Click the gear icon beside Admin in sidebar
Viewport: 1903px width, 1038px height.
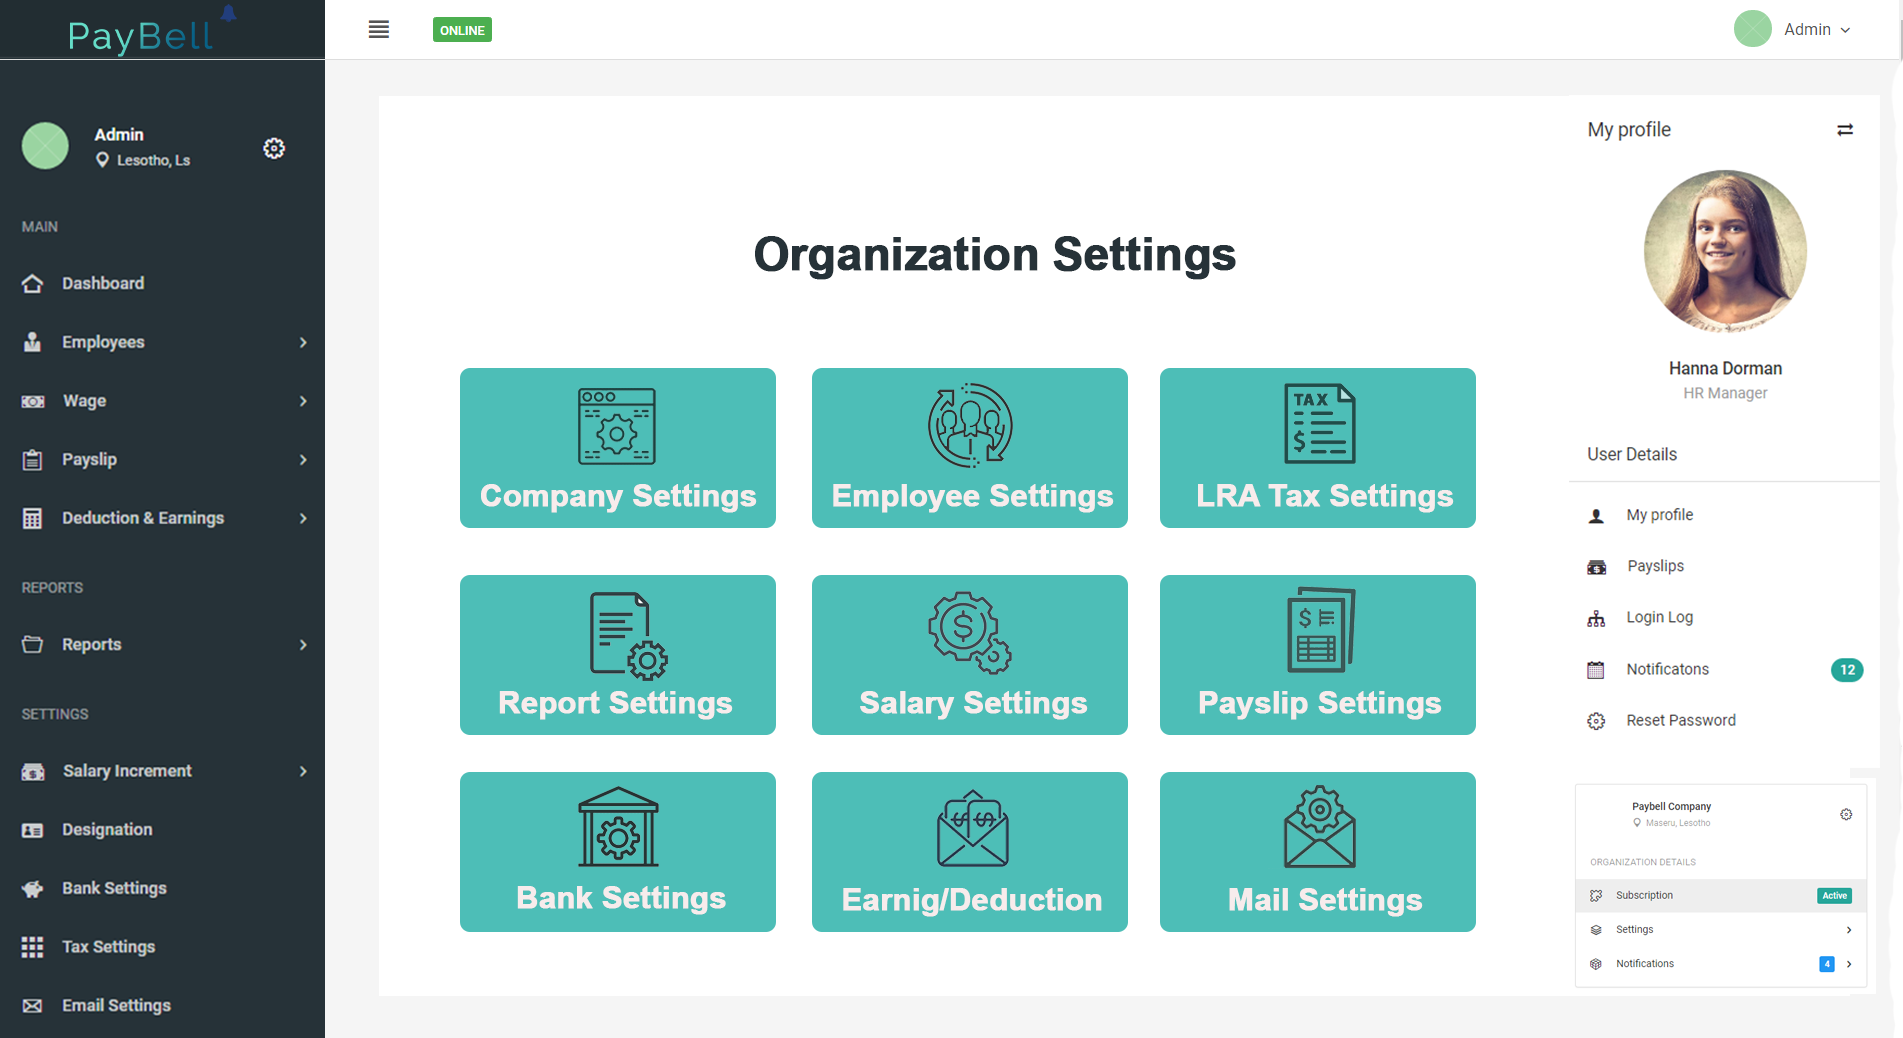274,149
